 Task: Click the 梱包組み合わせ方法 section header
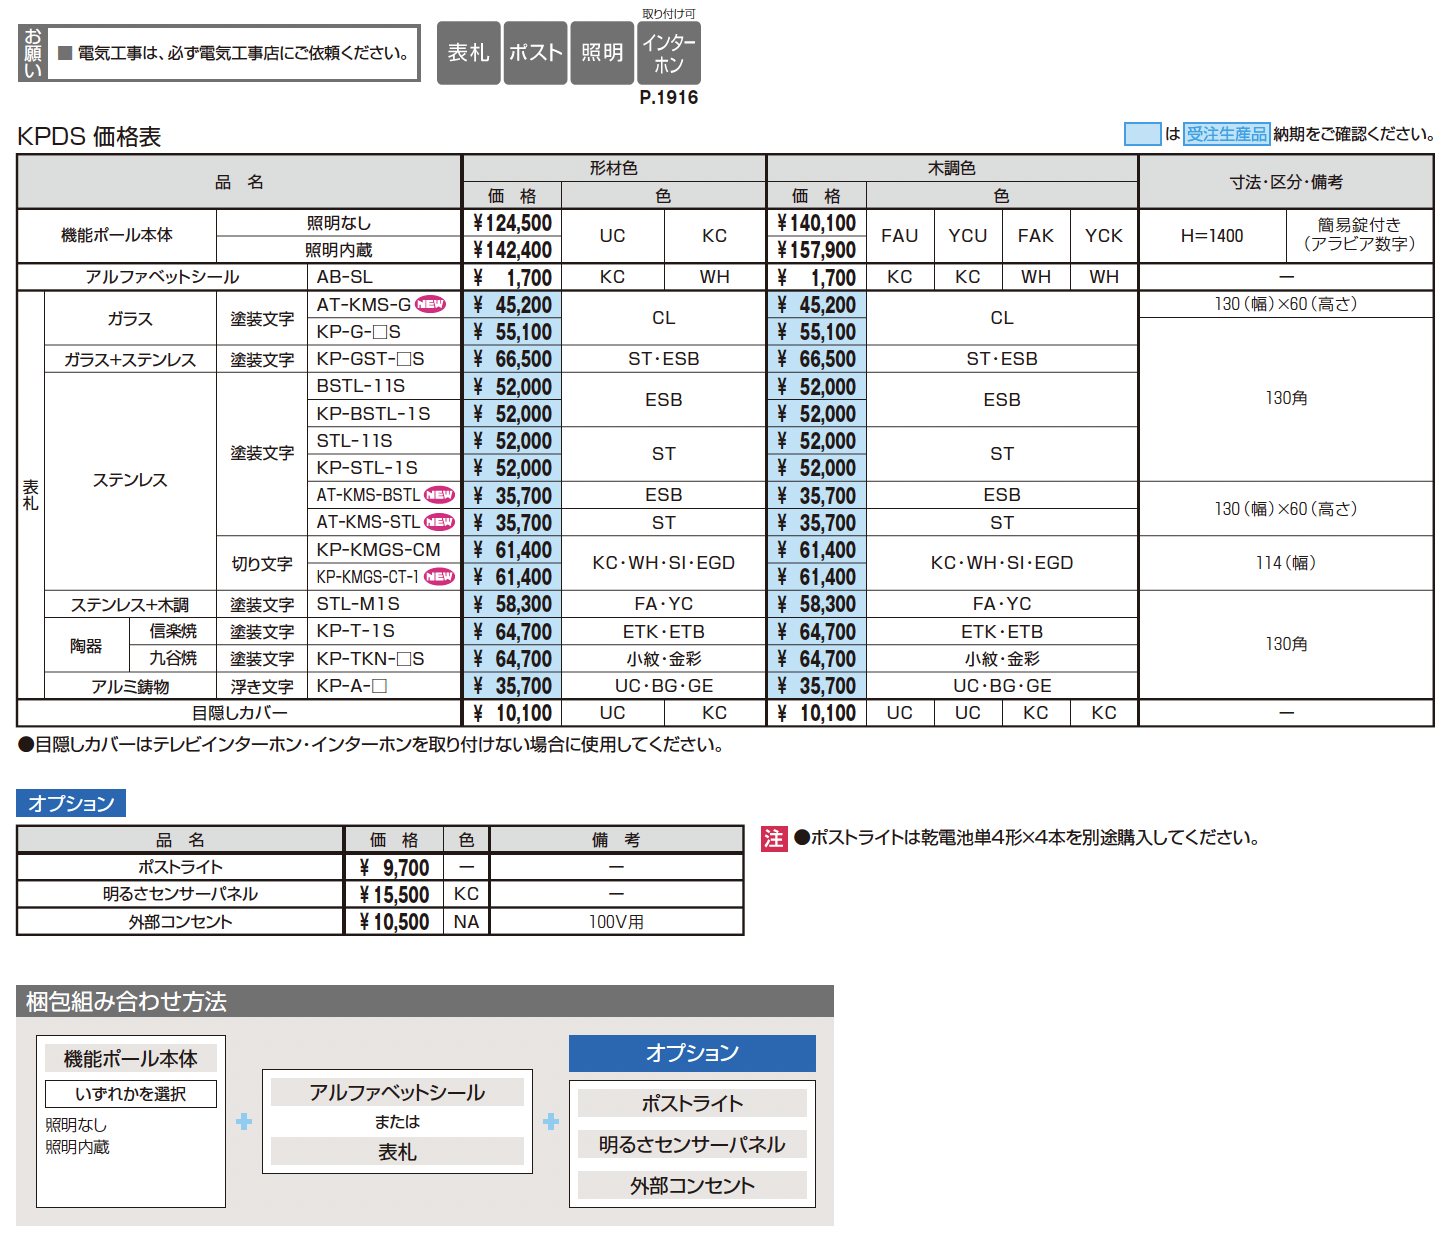point(425,1001)
